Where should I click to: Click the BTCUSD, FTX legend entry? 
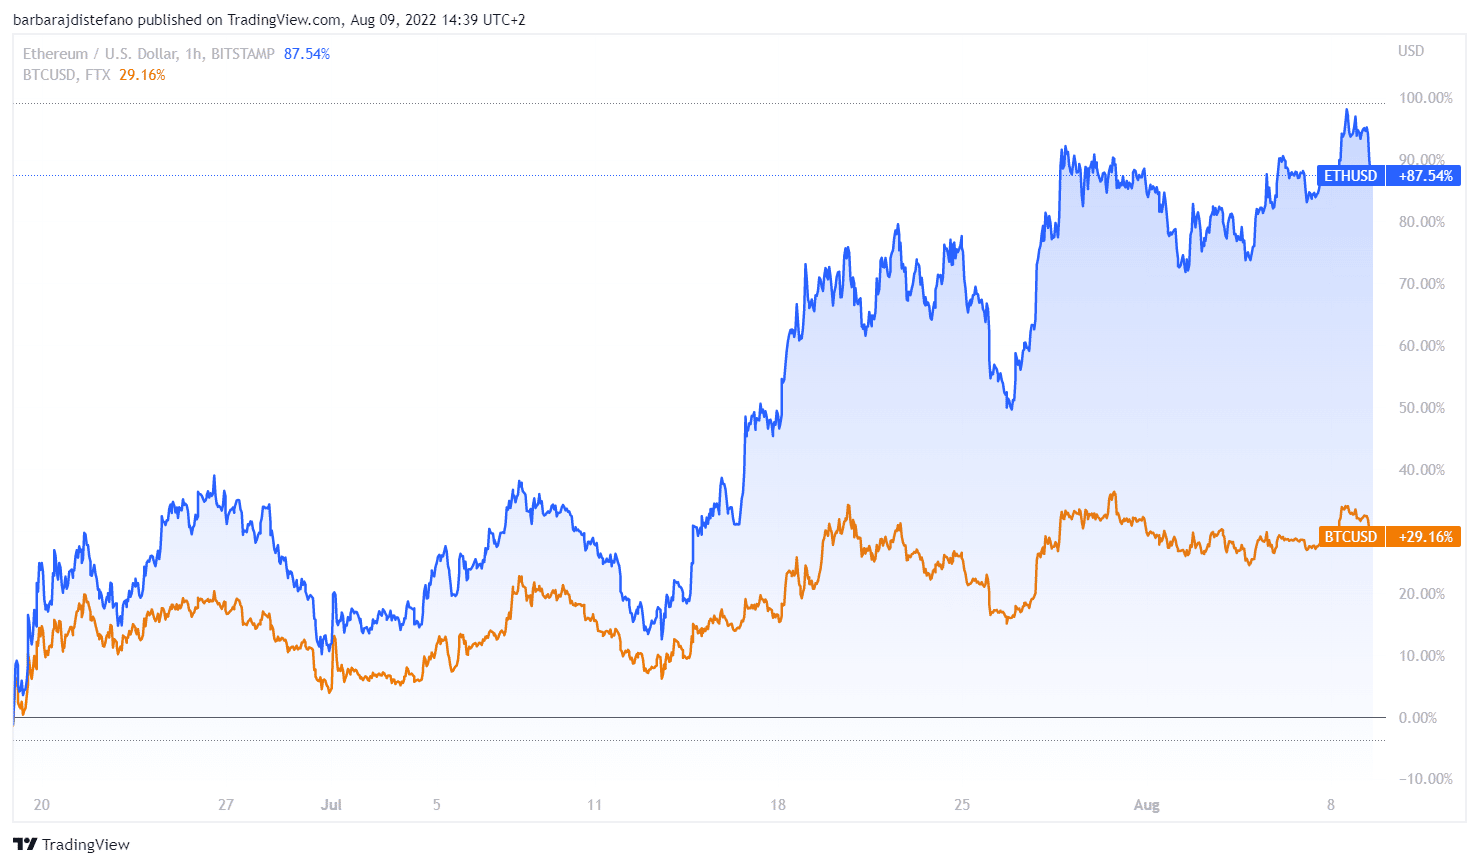66,75
